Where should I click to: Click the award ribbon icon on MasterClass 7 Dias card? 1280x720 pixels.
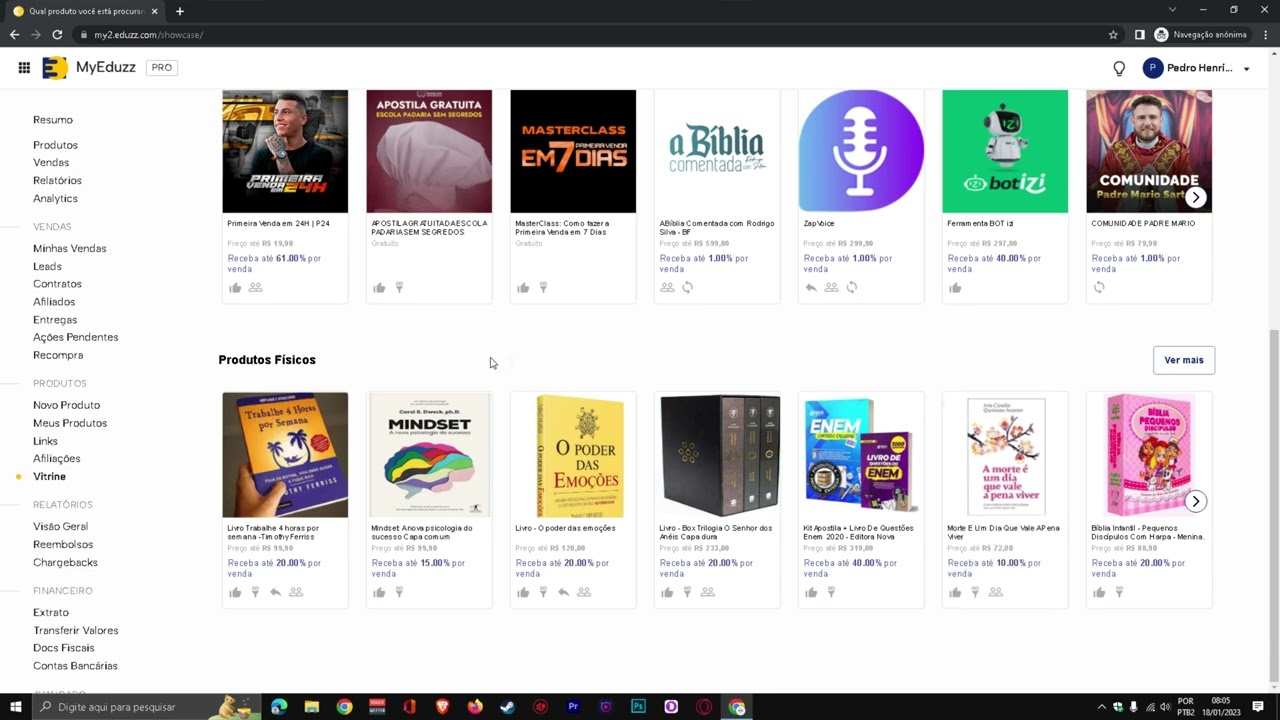pyautogui.click(x=543, y=288)
